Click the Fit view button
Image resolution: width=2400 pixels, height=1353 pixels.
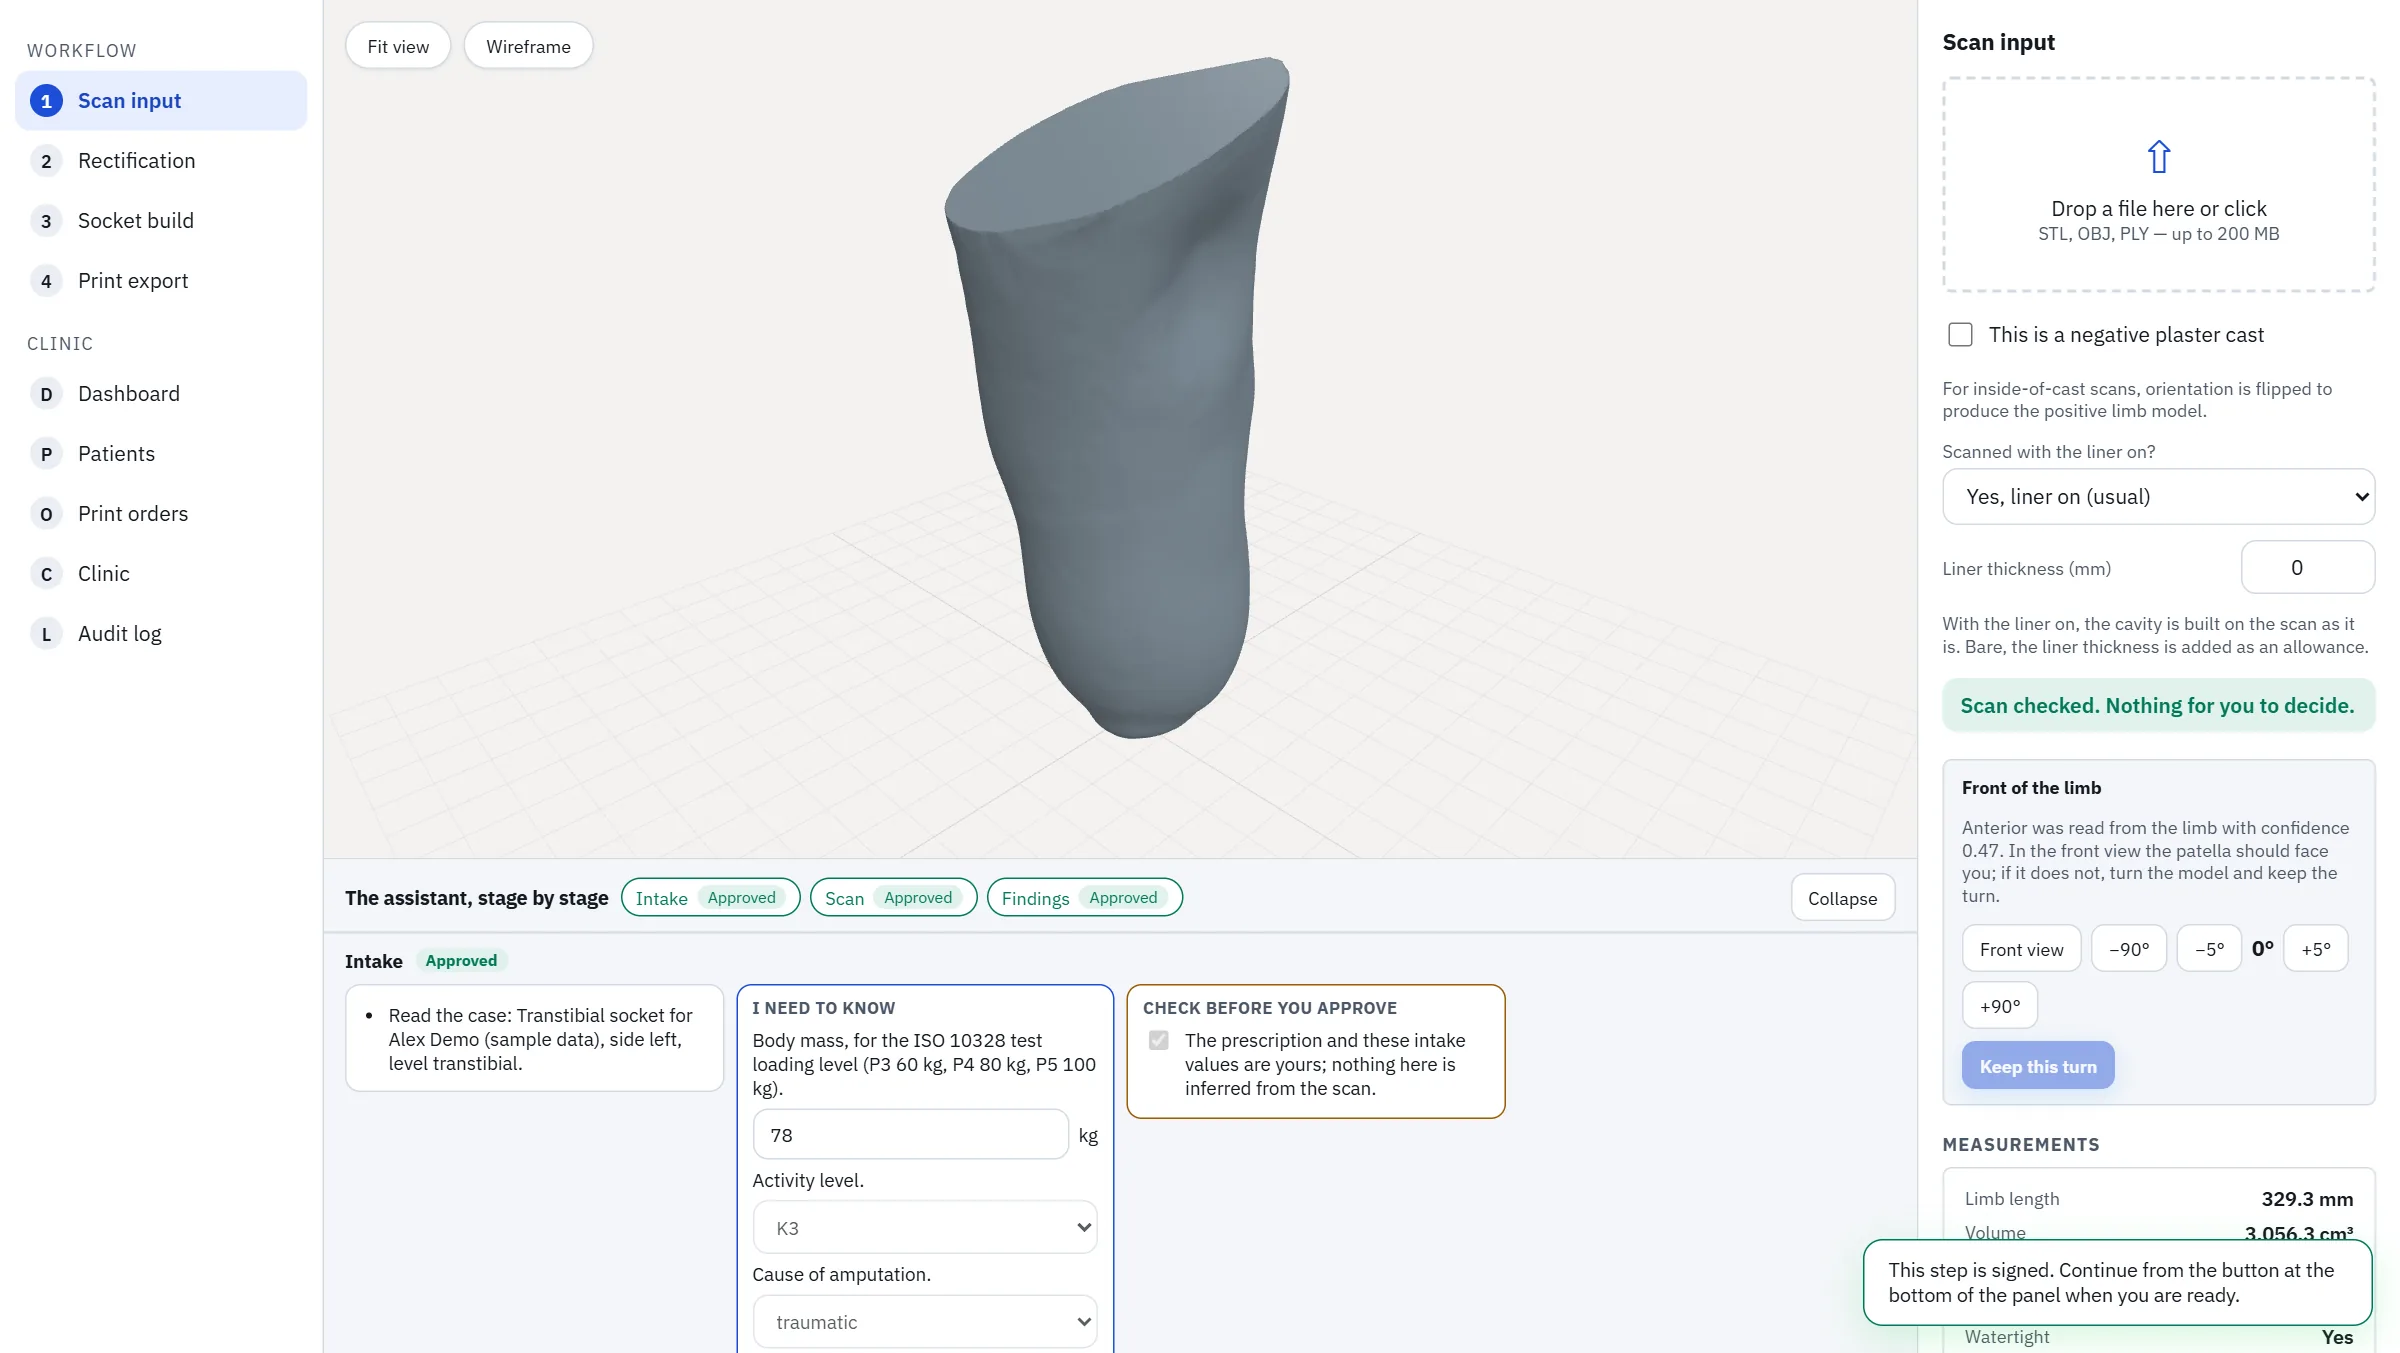[398, 46]
